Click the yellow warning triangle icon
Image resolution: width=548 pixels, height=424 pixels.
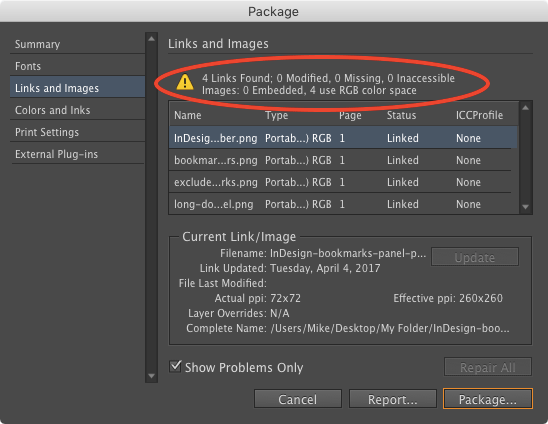pyautogui.click(x=185, y=83)
